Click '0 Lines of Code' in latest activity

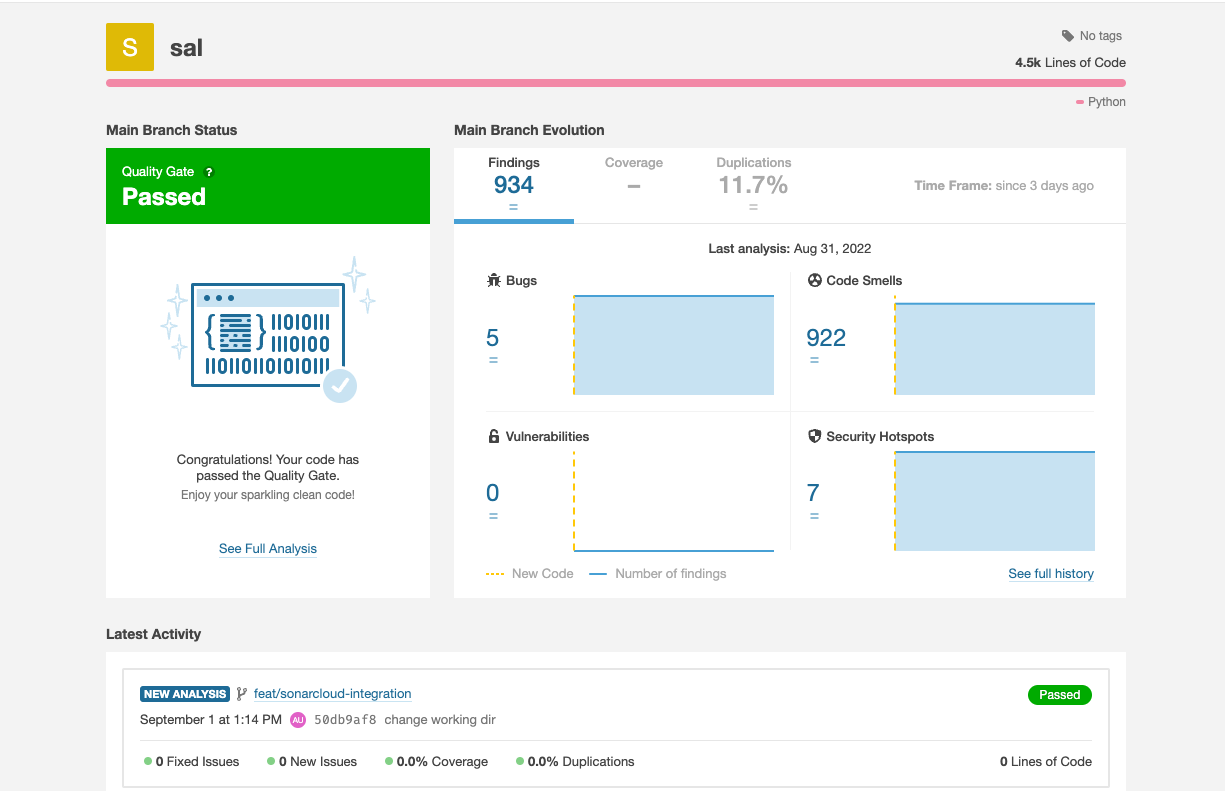[x=1046, y=762]
